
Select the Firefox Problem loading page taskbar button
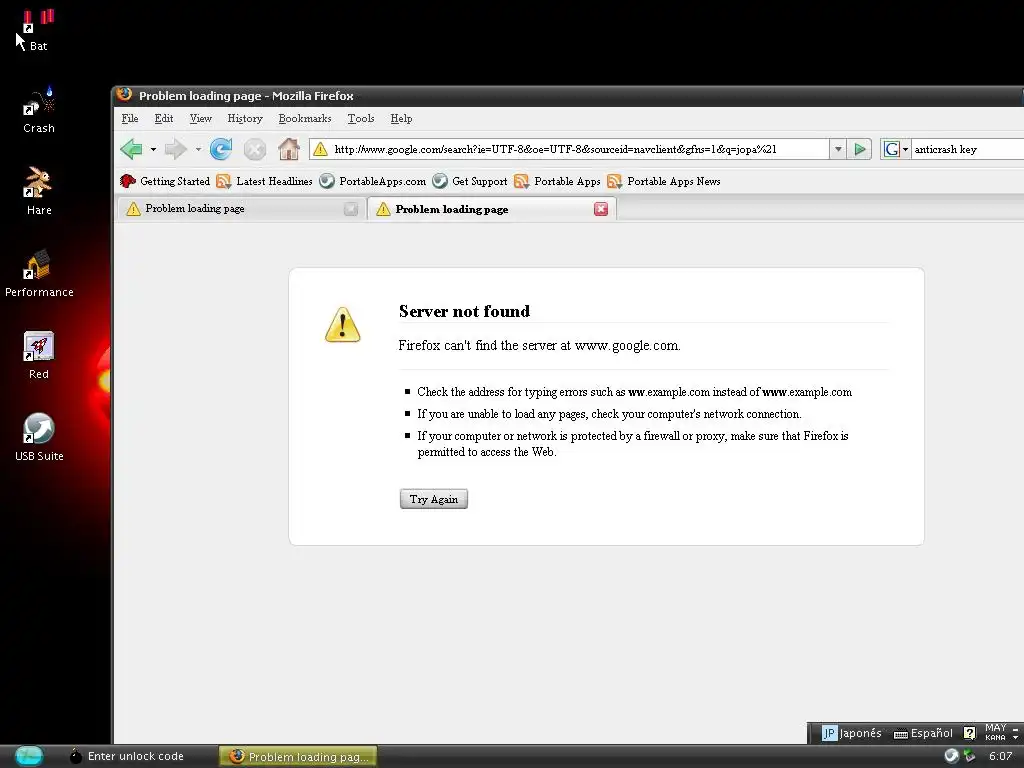[x=298, y=756]
